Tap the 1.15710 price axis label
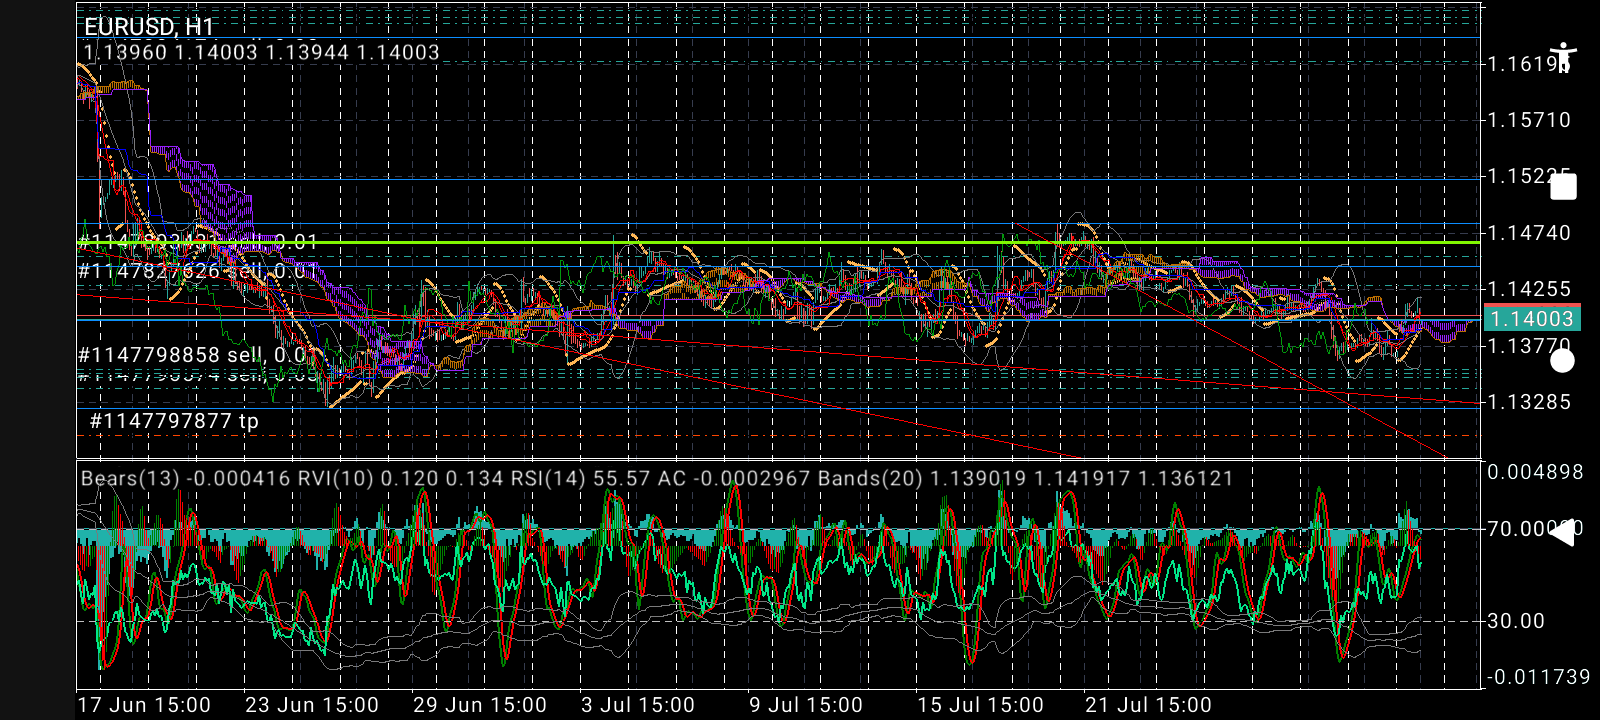Image resolution: width=1600 pixels, height=720 pixels. pyautogui.click(x=1529, y=120)
